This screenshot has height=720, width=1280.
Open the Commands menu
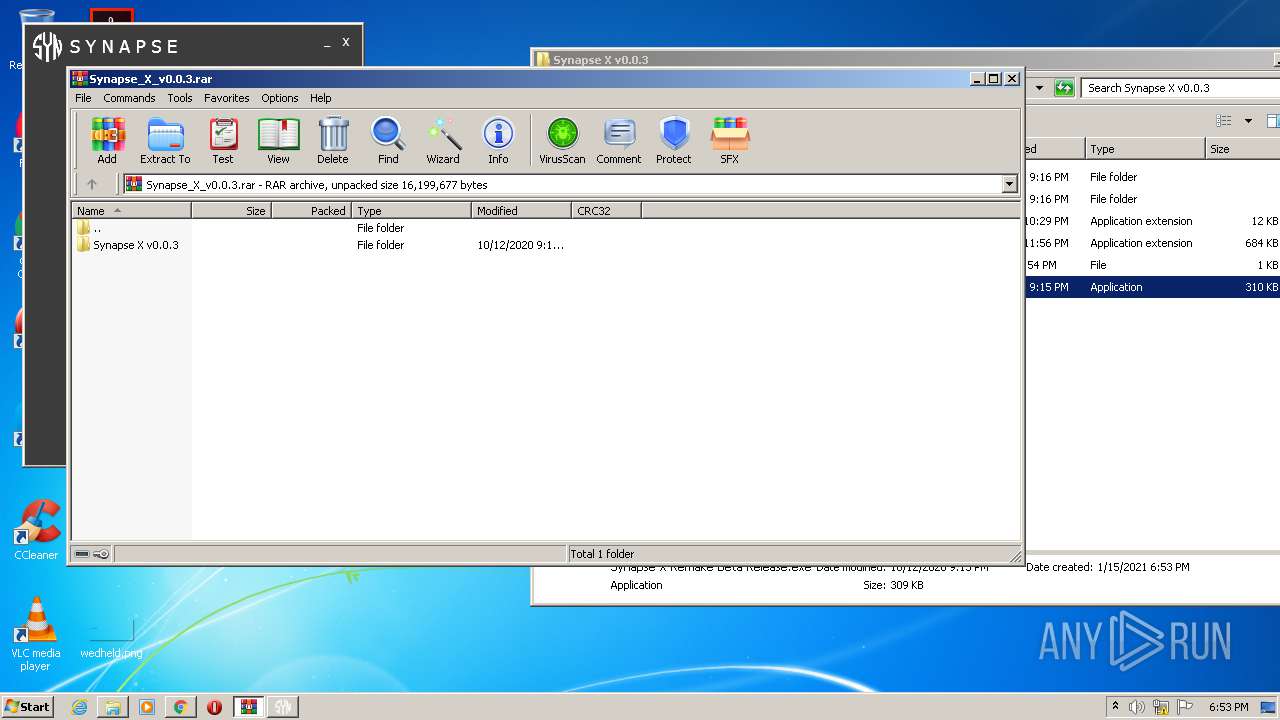[129, 98]
